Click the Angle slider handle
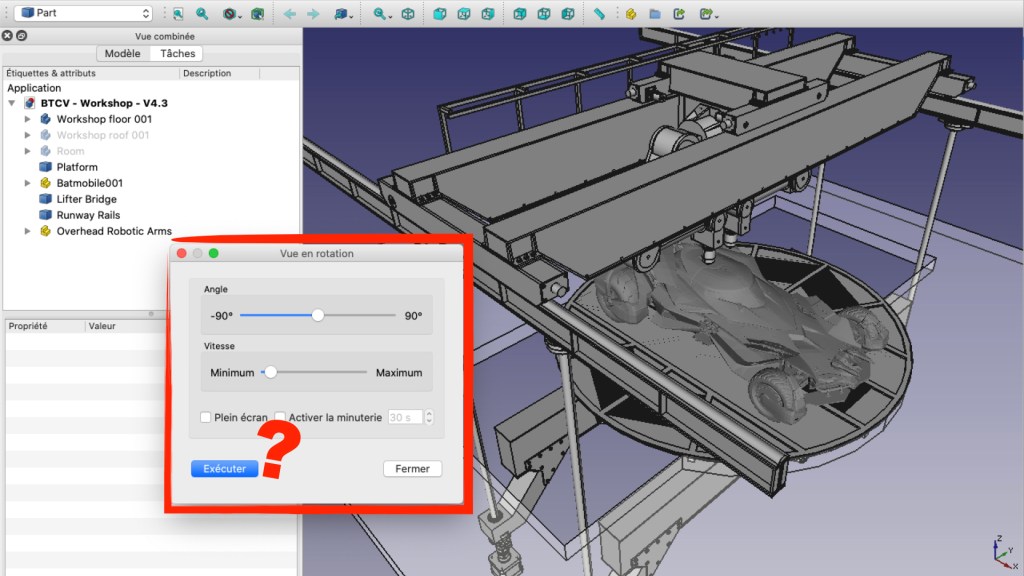Image resolution: width=1024 pixels, height=576 pixels. pos(318,315)
